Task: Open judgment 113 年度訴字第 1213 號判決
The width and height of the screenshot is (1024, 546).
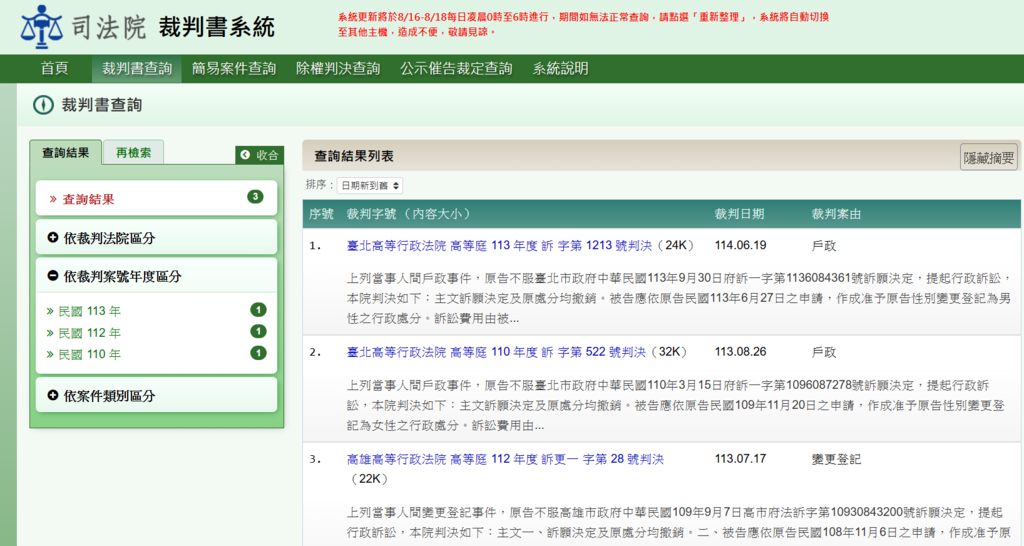Action: pos(499,246)
